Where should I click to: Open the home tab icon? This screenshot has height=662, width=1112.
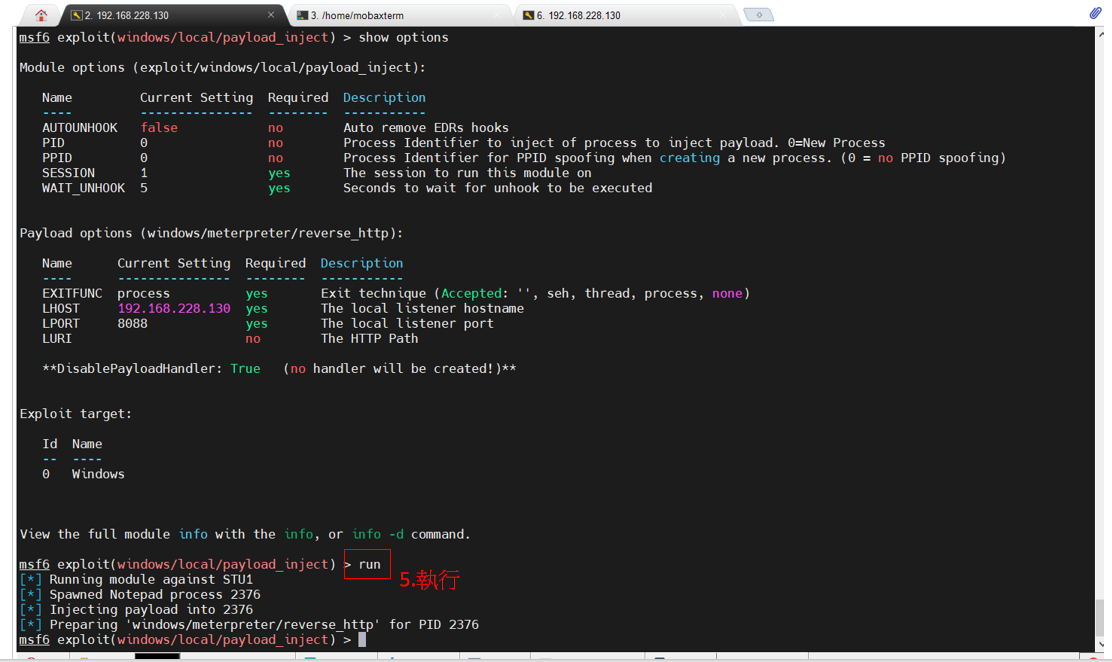[41, 15]
